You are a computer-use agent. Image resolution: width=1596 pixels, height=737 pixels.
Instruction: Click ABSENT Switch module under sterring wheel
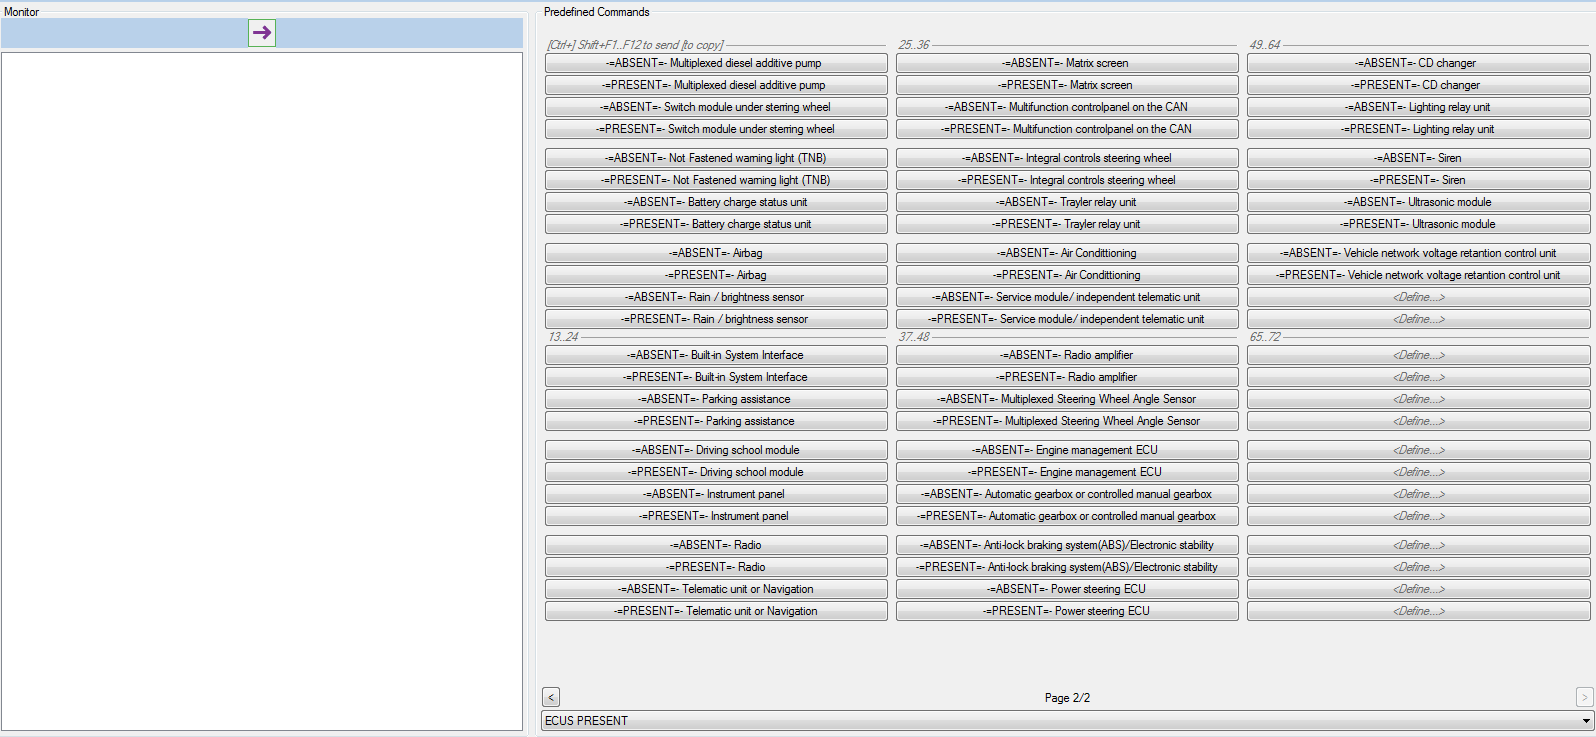[x=716, y=107]
